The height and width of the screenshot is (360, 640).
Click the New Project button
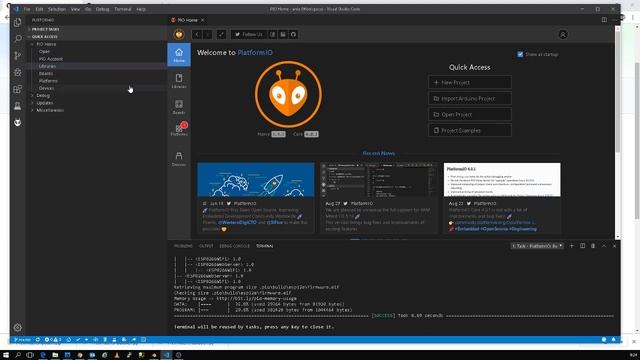[470, 82]
